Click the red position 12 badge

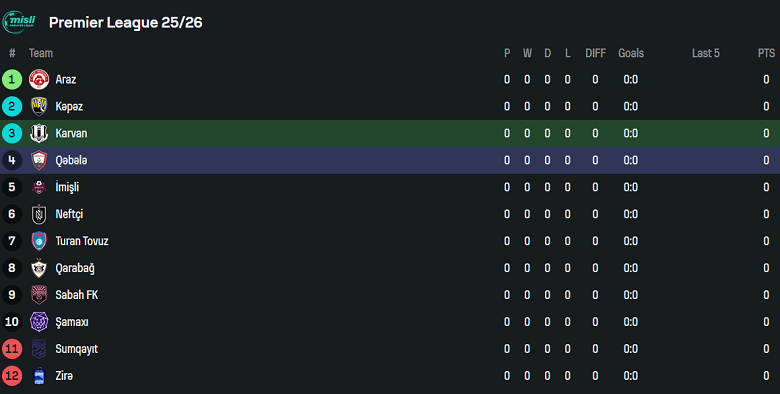pyautogui.click(x=12, y=376)
